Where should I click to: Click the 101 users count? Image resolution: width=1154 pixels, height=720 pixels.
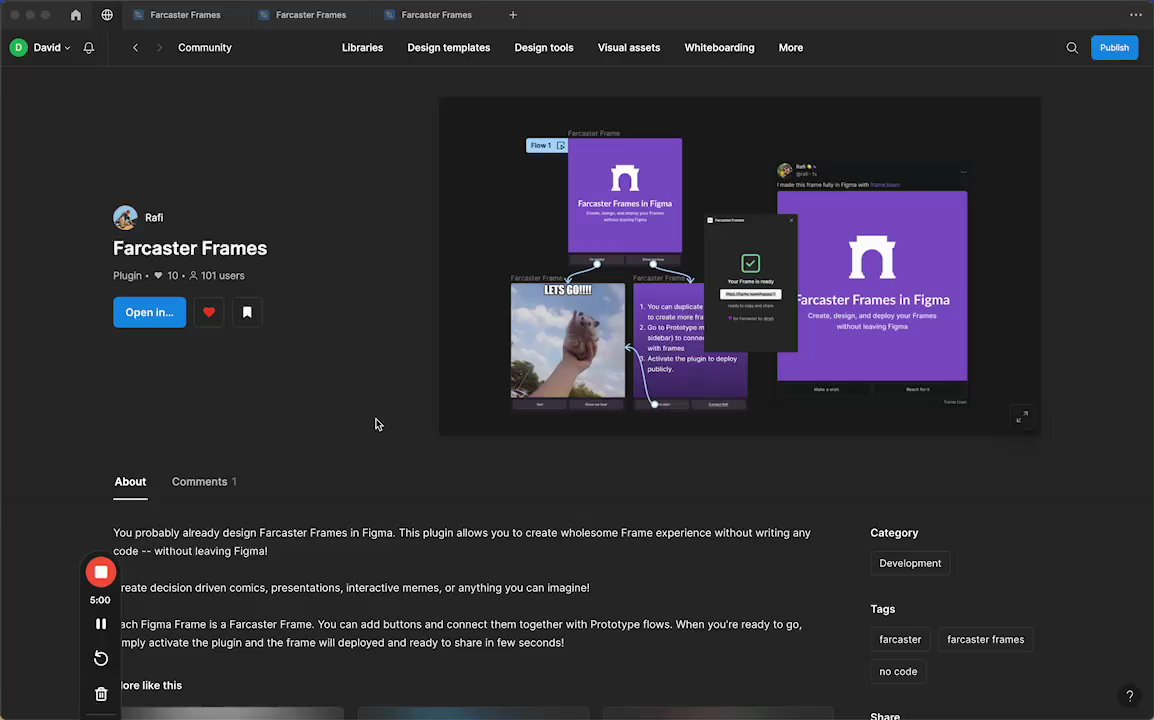click(x=217, y=275)
